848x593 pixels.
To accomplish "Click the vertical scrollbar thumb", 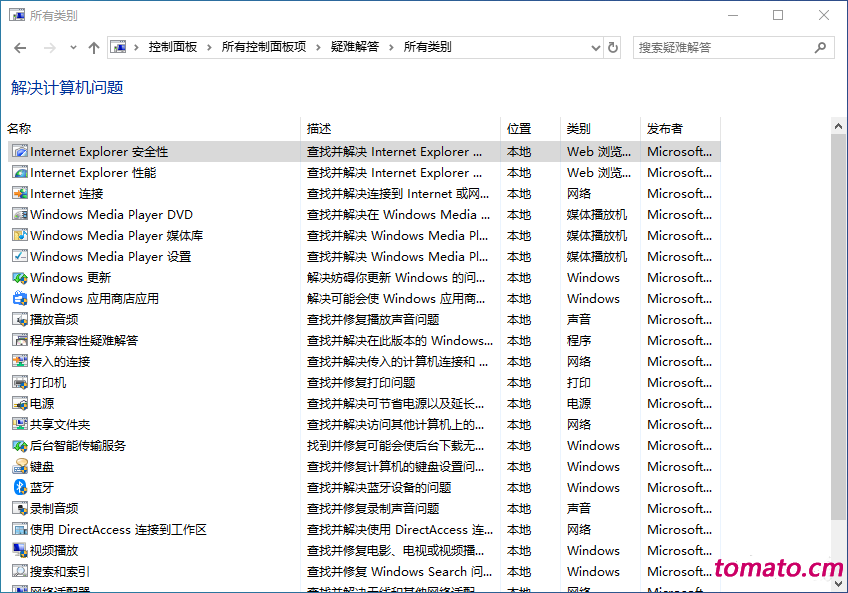I will [x=838, y=325].
